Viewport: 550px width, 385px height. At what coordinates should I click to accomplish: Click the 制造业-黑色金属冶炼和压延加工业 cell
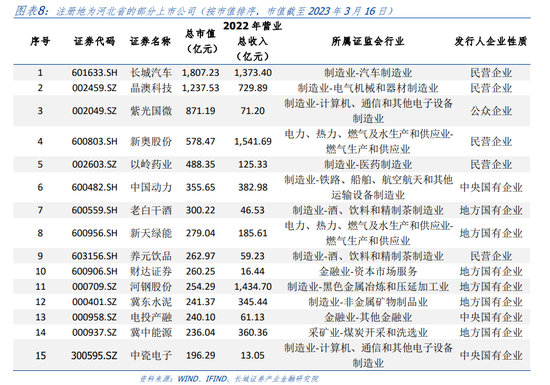(368, 286)
